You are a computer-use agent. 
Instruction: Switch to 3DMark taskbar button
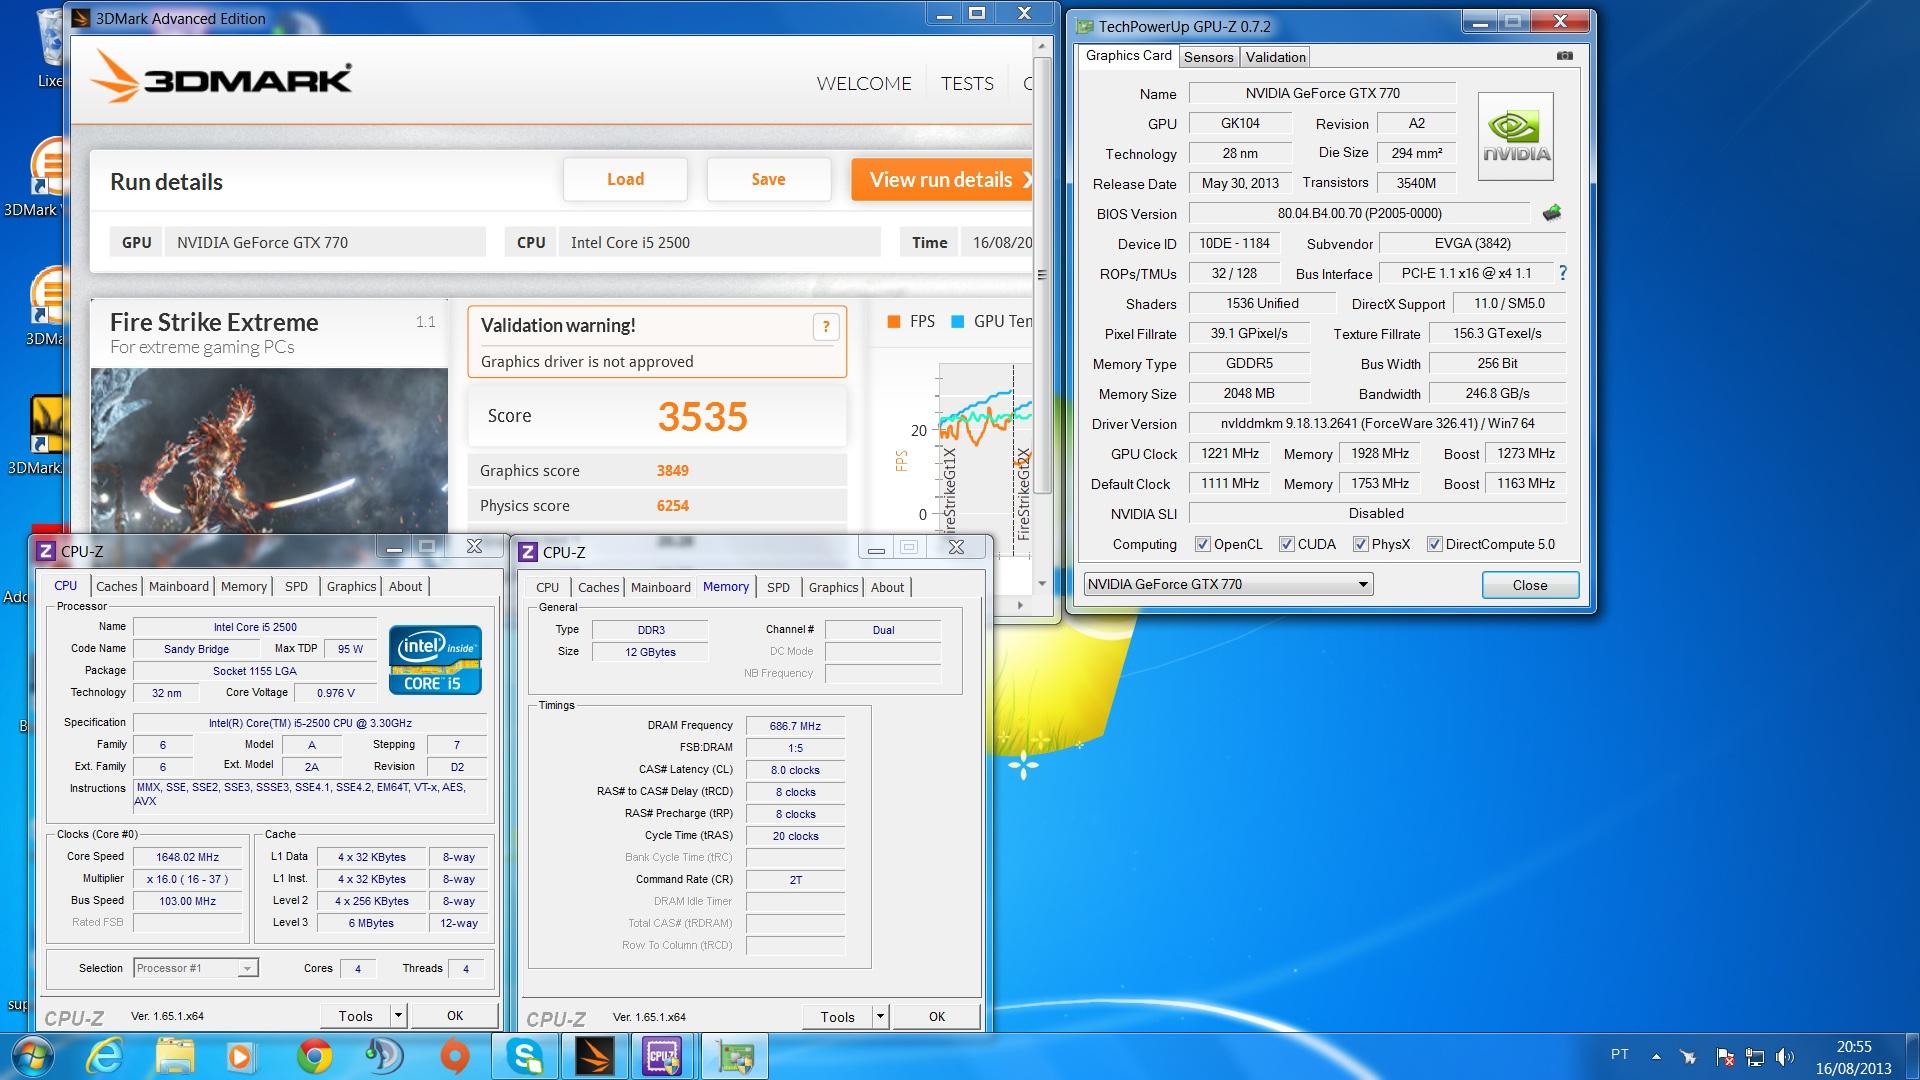595,1056
